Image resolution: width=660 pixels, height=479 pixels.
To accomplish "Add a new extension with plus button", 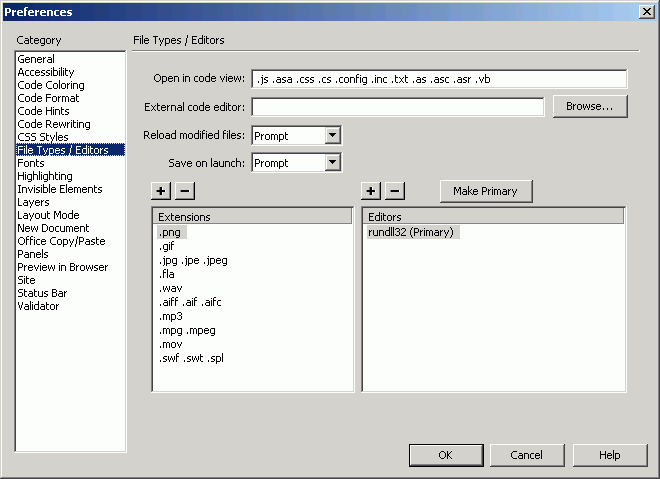I will pos(161,191).
